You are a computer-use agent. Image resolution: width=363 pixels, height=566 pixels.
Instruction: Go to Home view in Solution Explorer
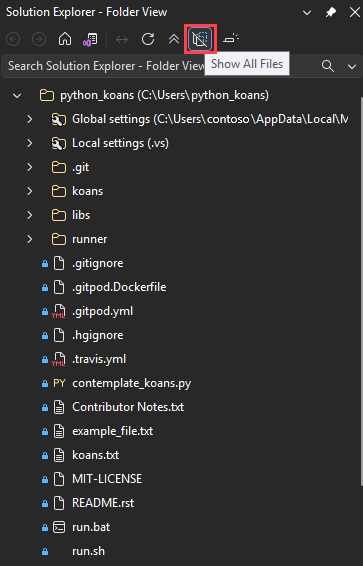tap(65, 39)
